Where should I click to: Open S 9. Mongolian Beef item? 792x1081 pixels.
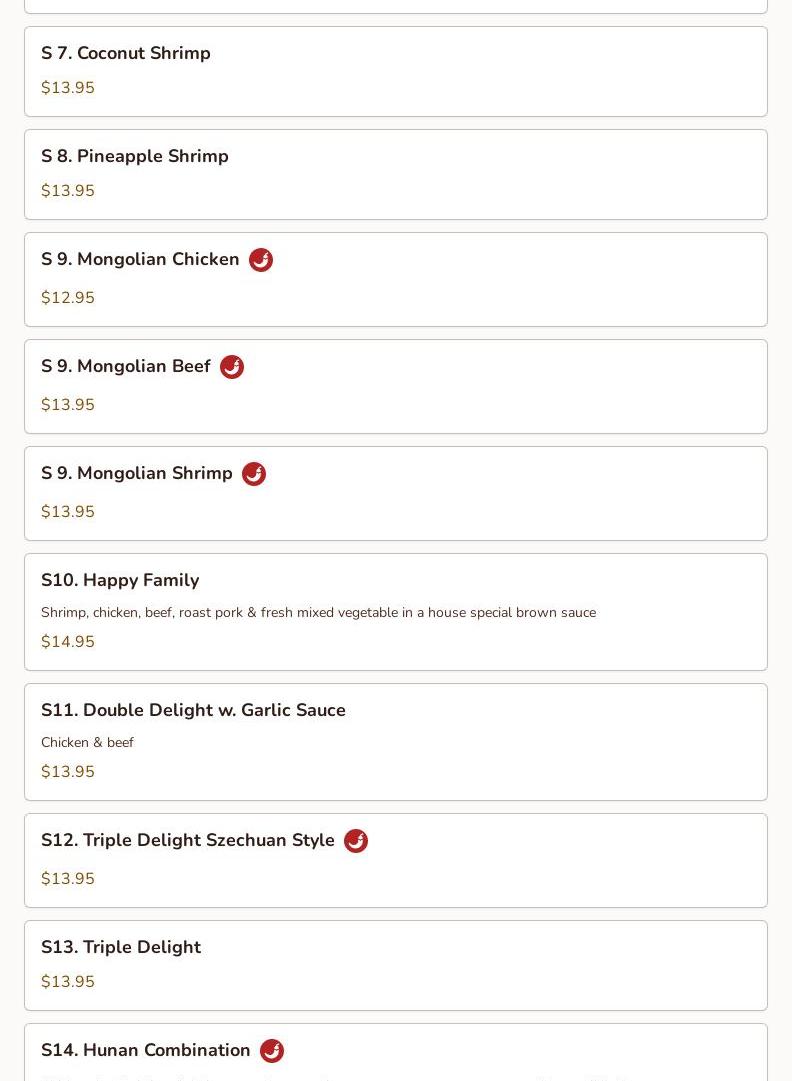(x=396, y=387)
